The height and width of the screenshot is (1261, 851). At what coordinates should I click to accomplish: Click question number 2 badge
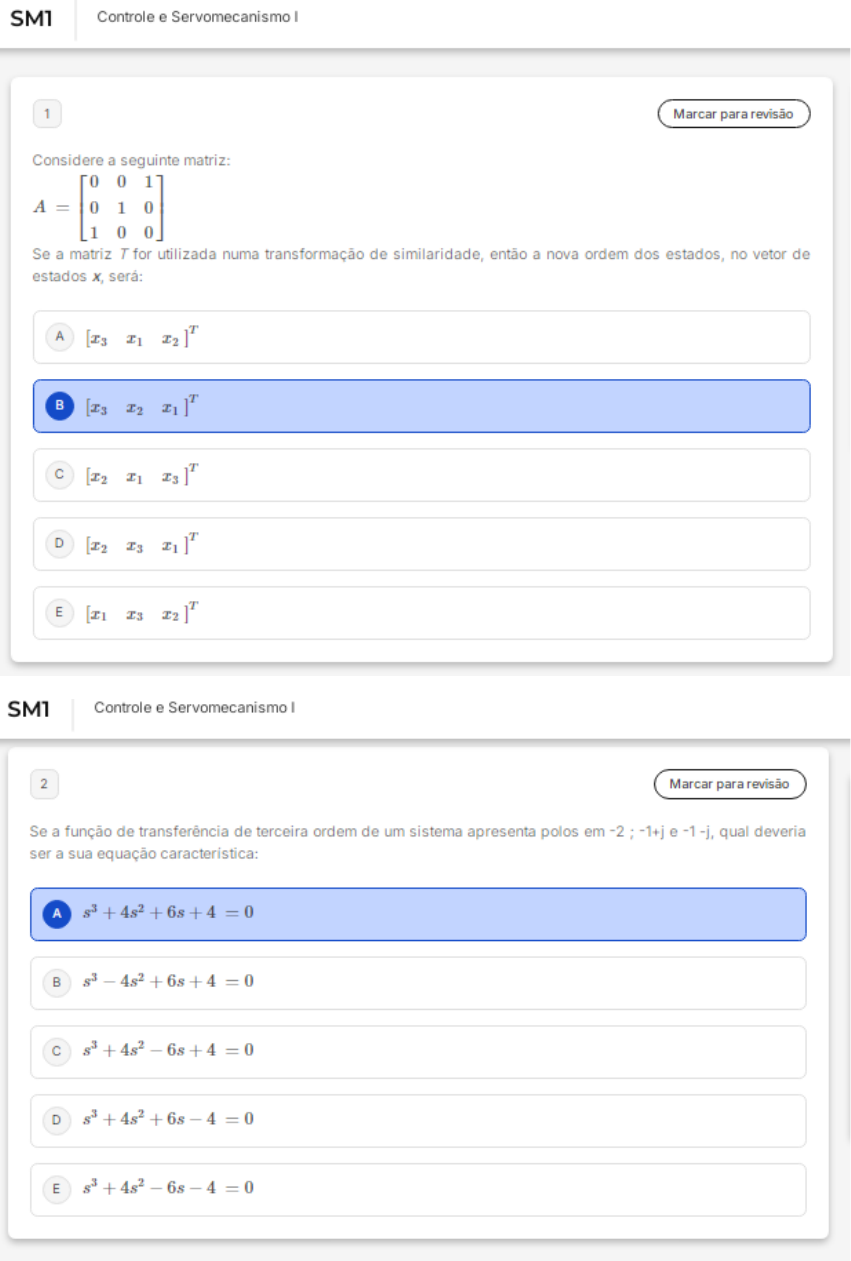click(44, 784)
